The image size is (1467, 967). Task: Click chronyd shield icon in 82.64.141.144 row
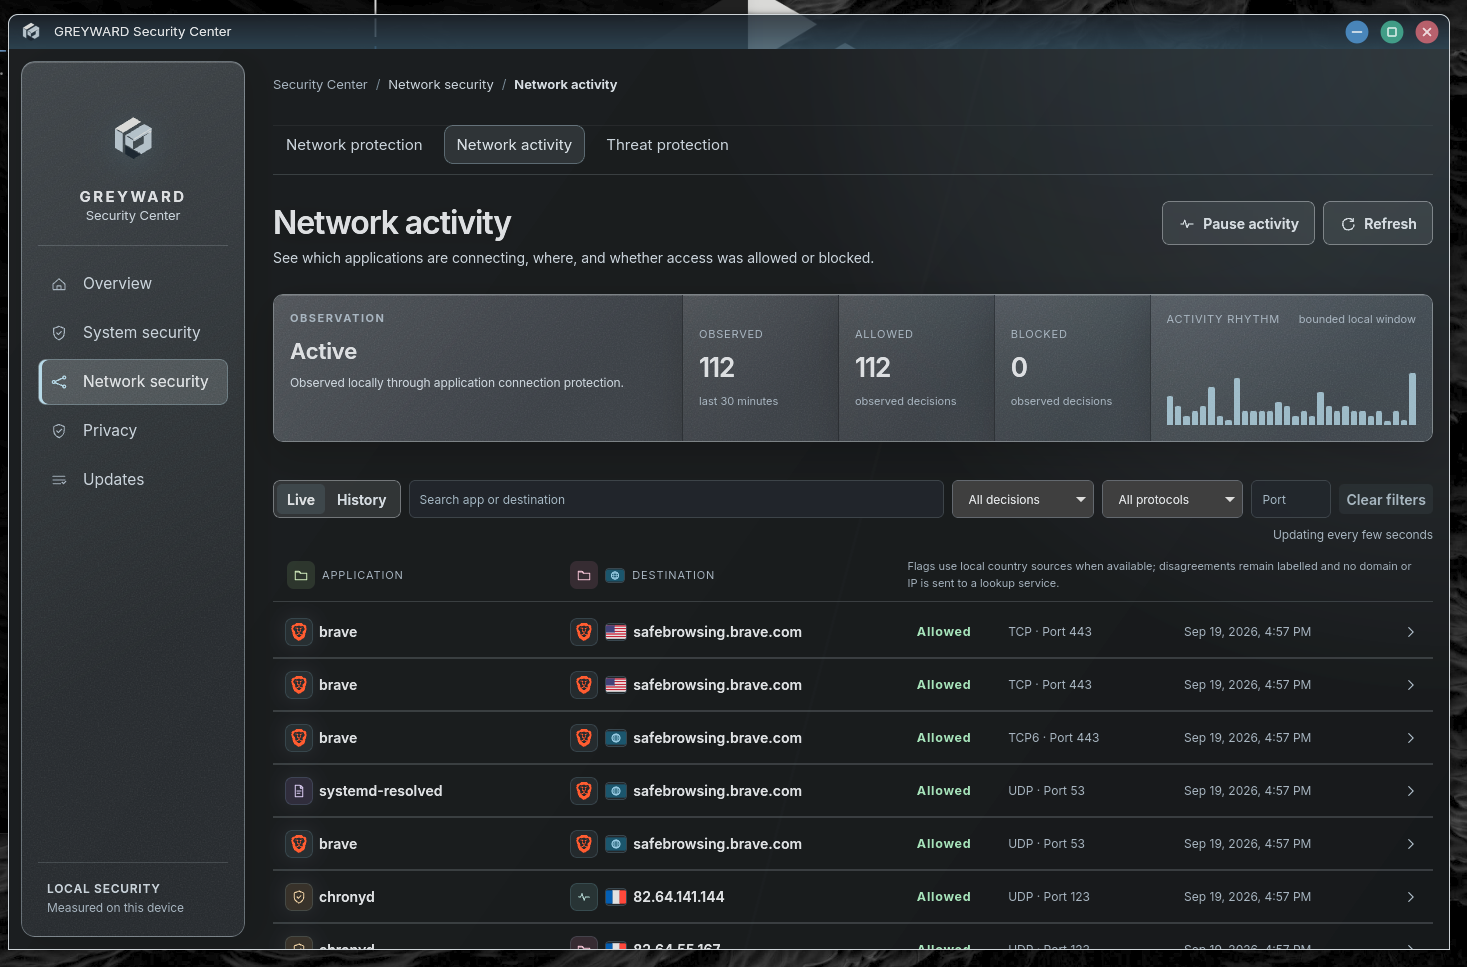(x=299, y=897)
